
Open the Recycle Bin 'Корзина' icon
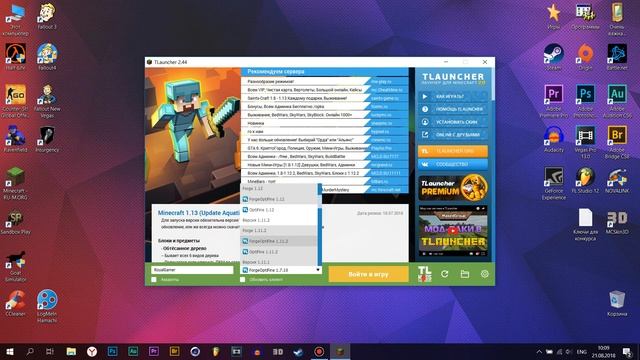617,303
